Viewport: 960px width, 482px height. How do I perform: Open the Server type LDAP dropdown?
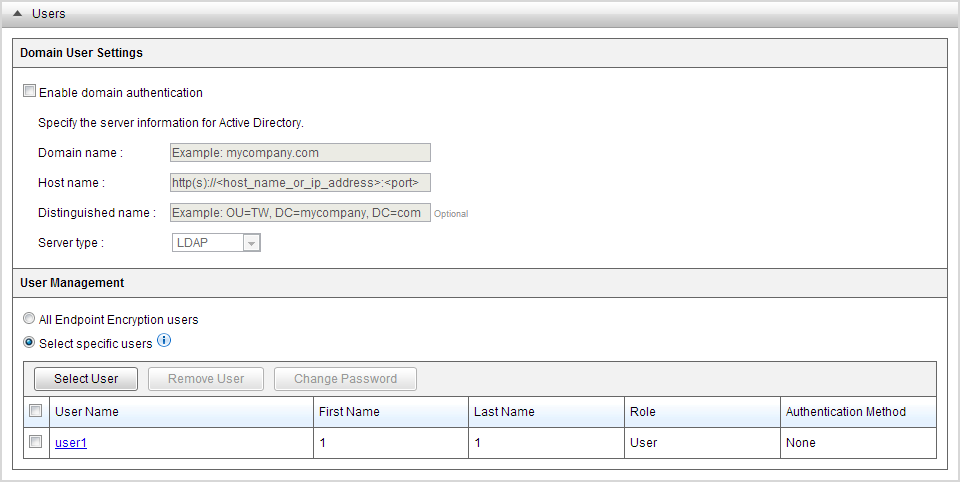point(216,243)
